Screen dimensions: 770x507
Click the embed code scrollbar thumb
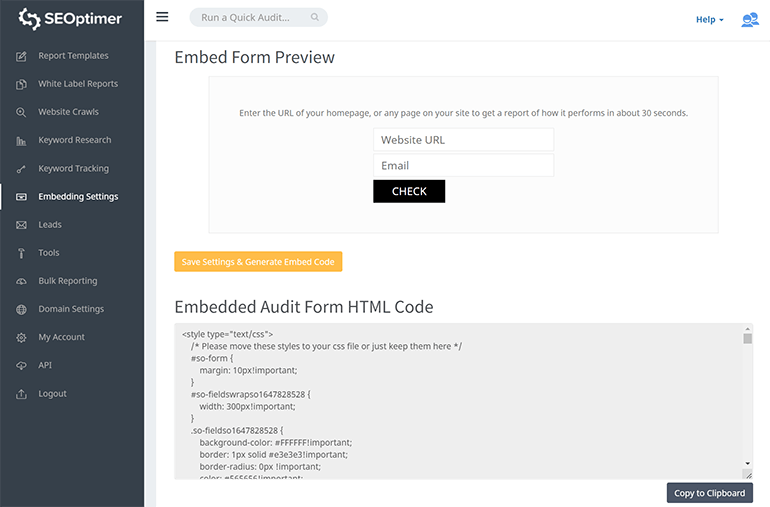747,339
